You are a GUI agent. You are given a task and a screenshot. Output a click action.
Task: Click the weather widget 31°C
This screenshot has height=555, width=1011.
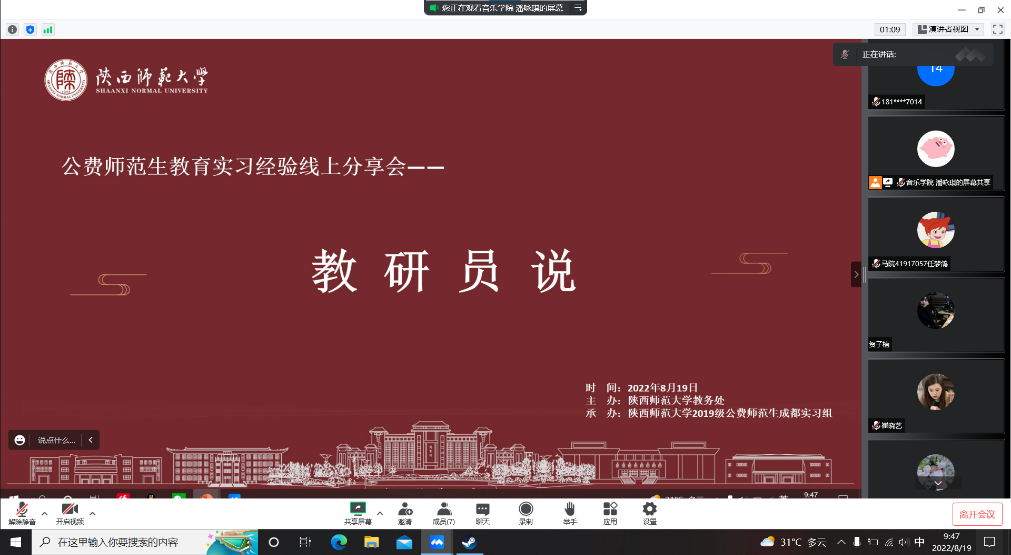793,542
